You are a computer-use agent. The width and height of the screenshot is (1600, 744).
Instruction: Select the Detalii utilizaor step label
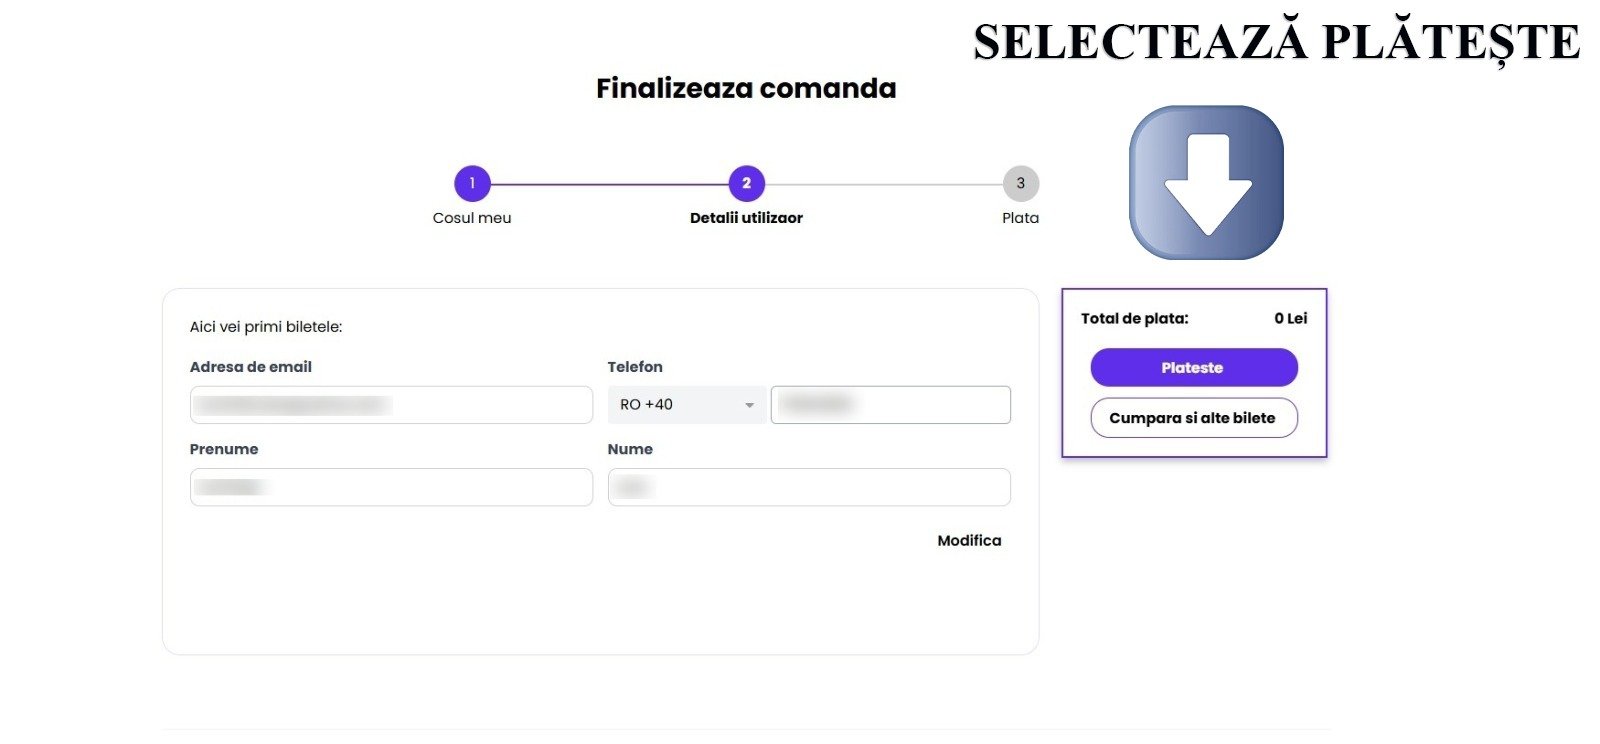[x=746, y=218]
